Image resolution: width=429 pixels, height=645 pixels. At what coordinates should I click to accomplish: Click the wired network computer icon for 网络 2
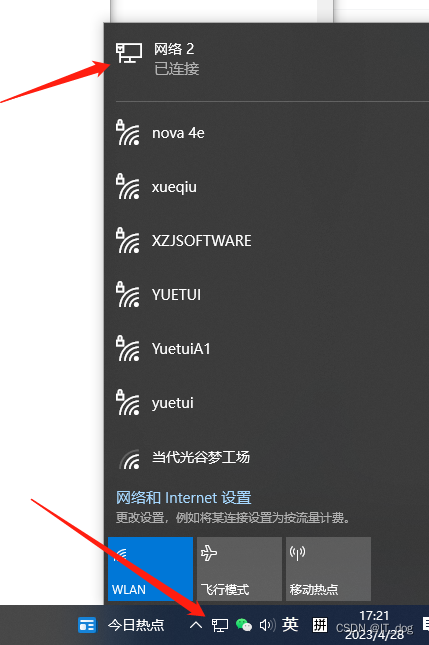tap(129, 53)
